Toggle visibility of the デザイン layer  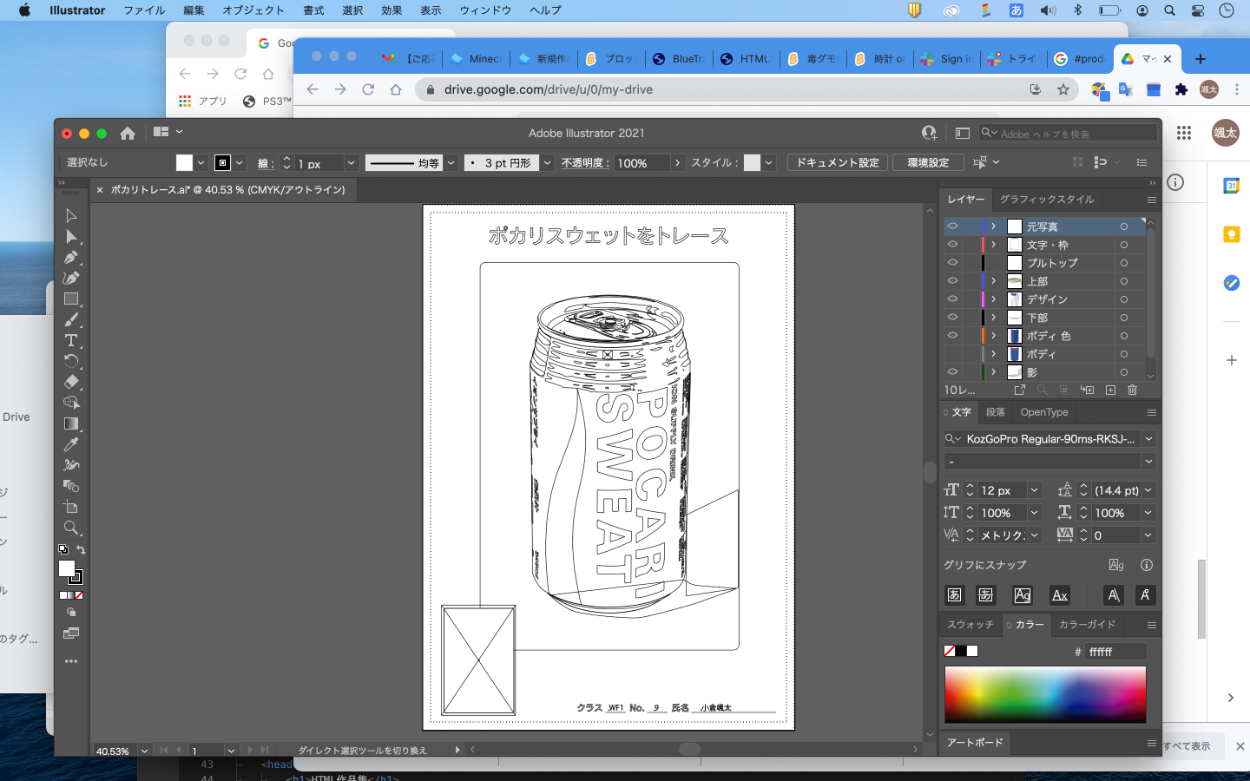(x=952, y=299)
